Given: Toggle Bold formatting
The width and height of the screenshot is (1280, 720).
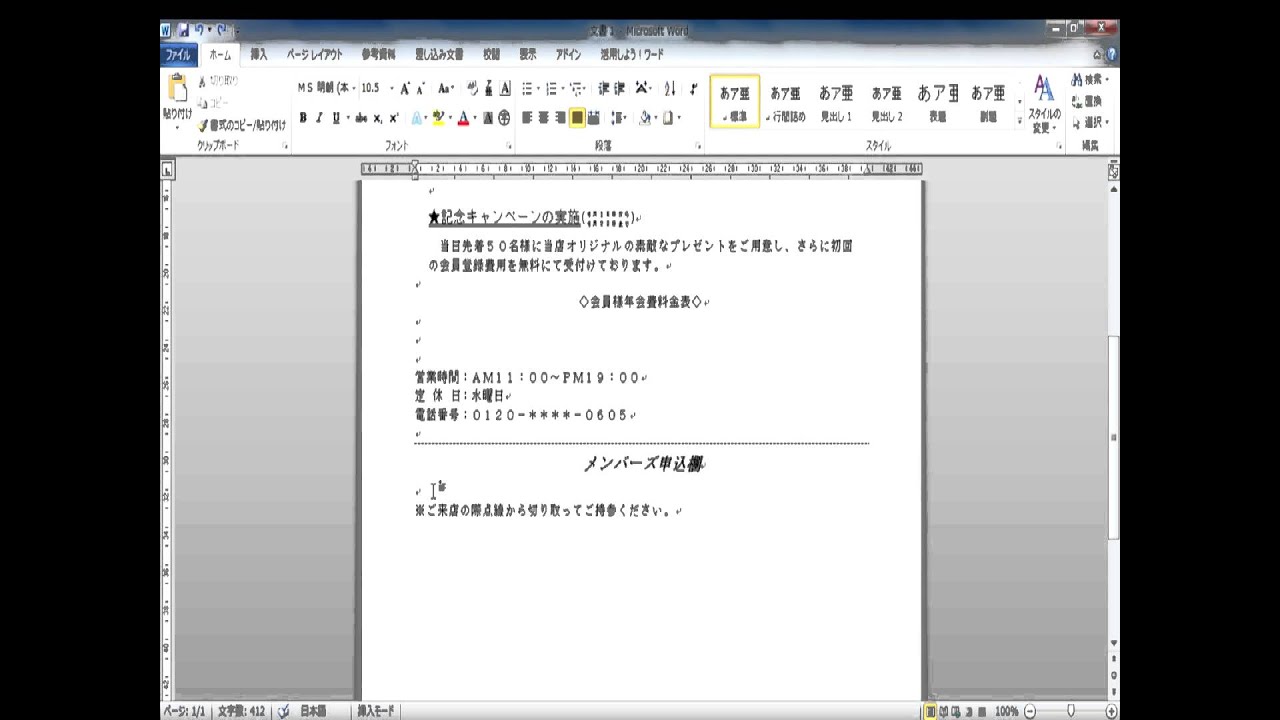Looking at the screenshot, I should (303, 118).
